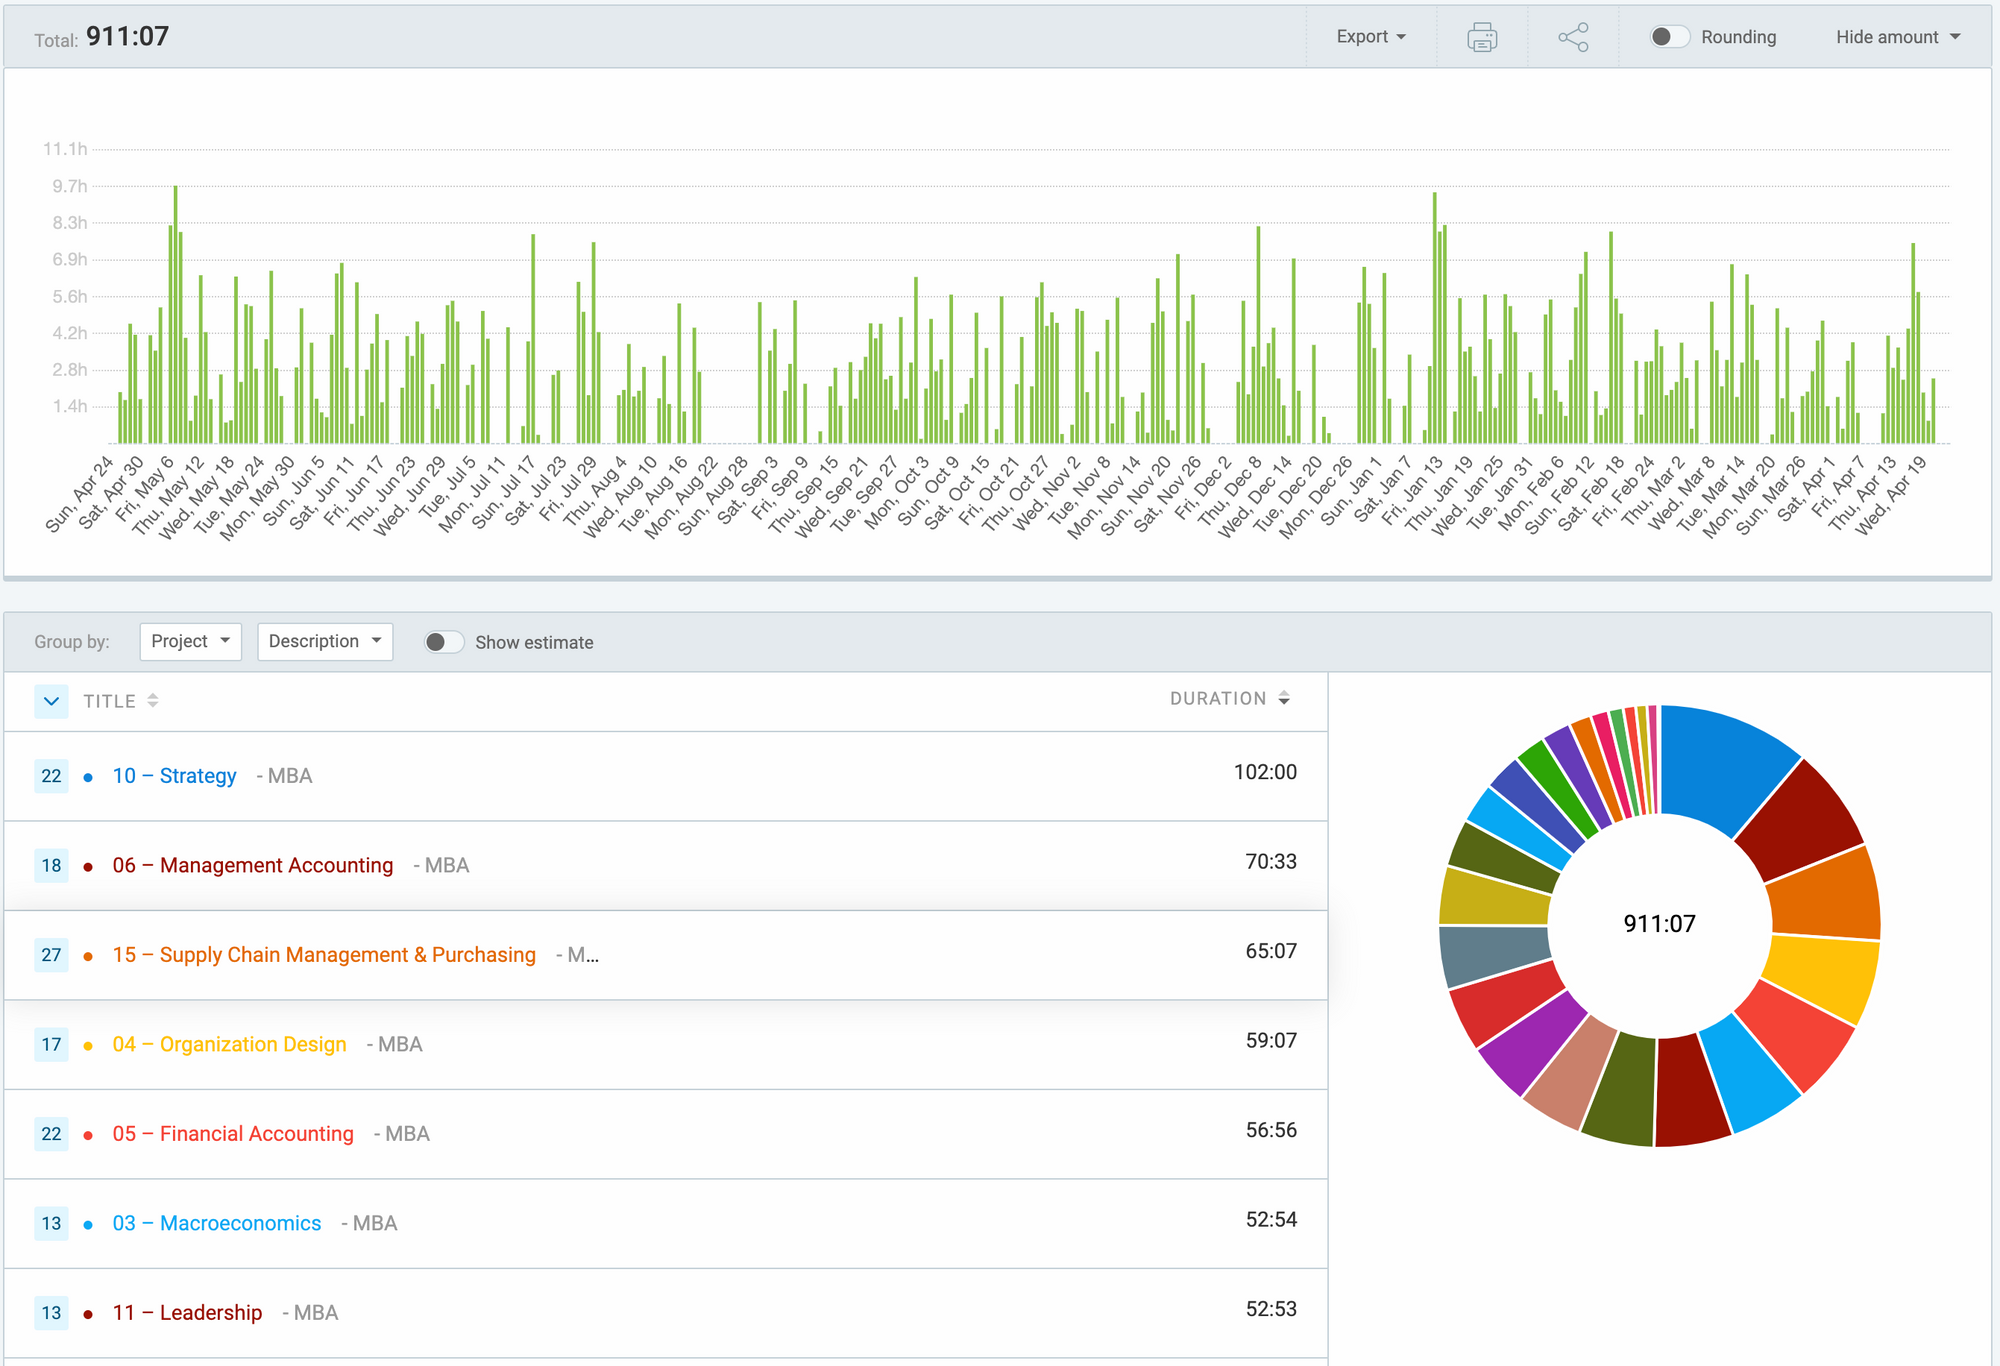The image size is (2000, 1366).
Task: Open the 11 – Leadership project link
Action: coord(187,1313)
